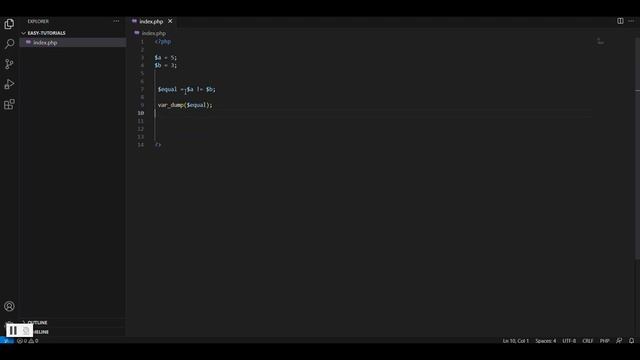Change file encoding via UTF-8
This screenshot has height=360, width=640.
point(569,341)
